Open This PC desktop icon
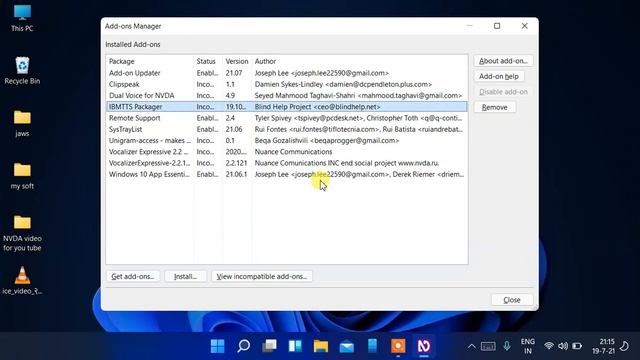The image size is (640, 360). 22,18
